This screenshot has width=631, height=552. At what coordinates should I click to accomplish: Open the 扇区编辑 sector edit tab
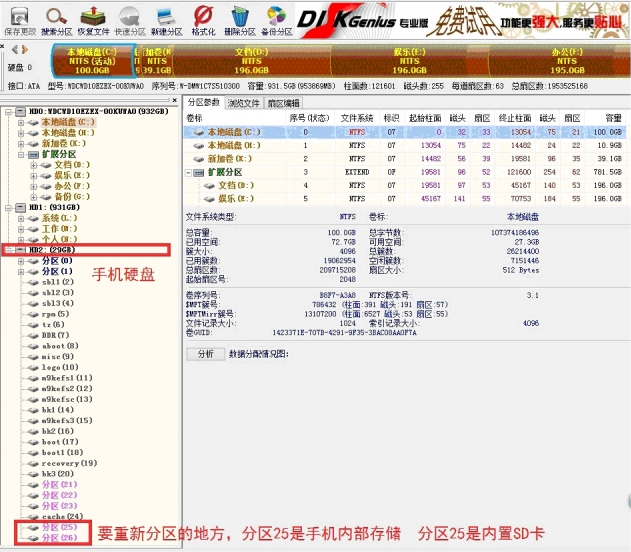283,103
